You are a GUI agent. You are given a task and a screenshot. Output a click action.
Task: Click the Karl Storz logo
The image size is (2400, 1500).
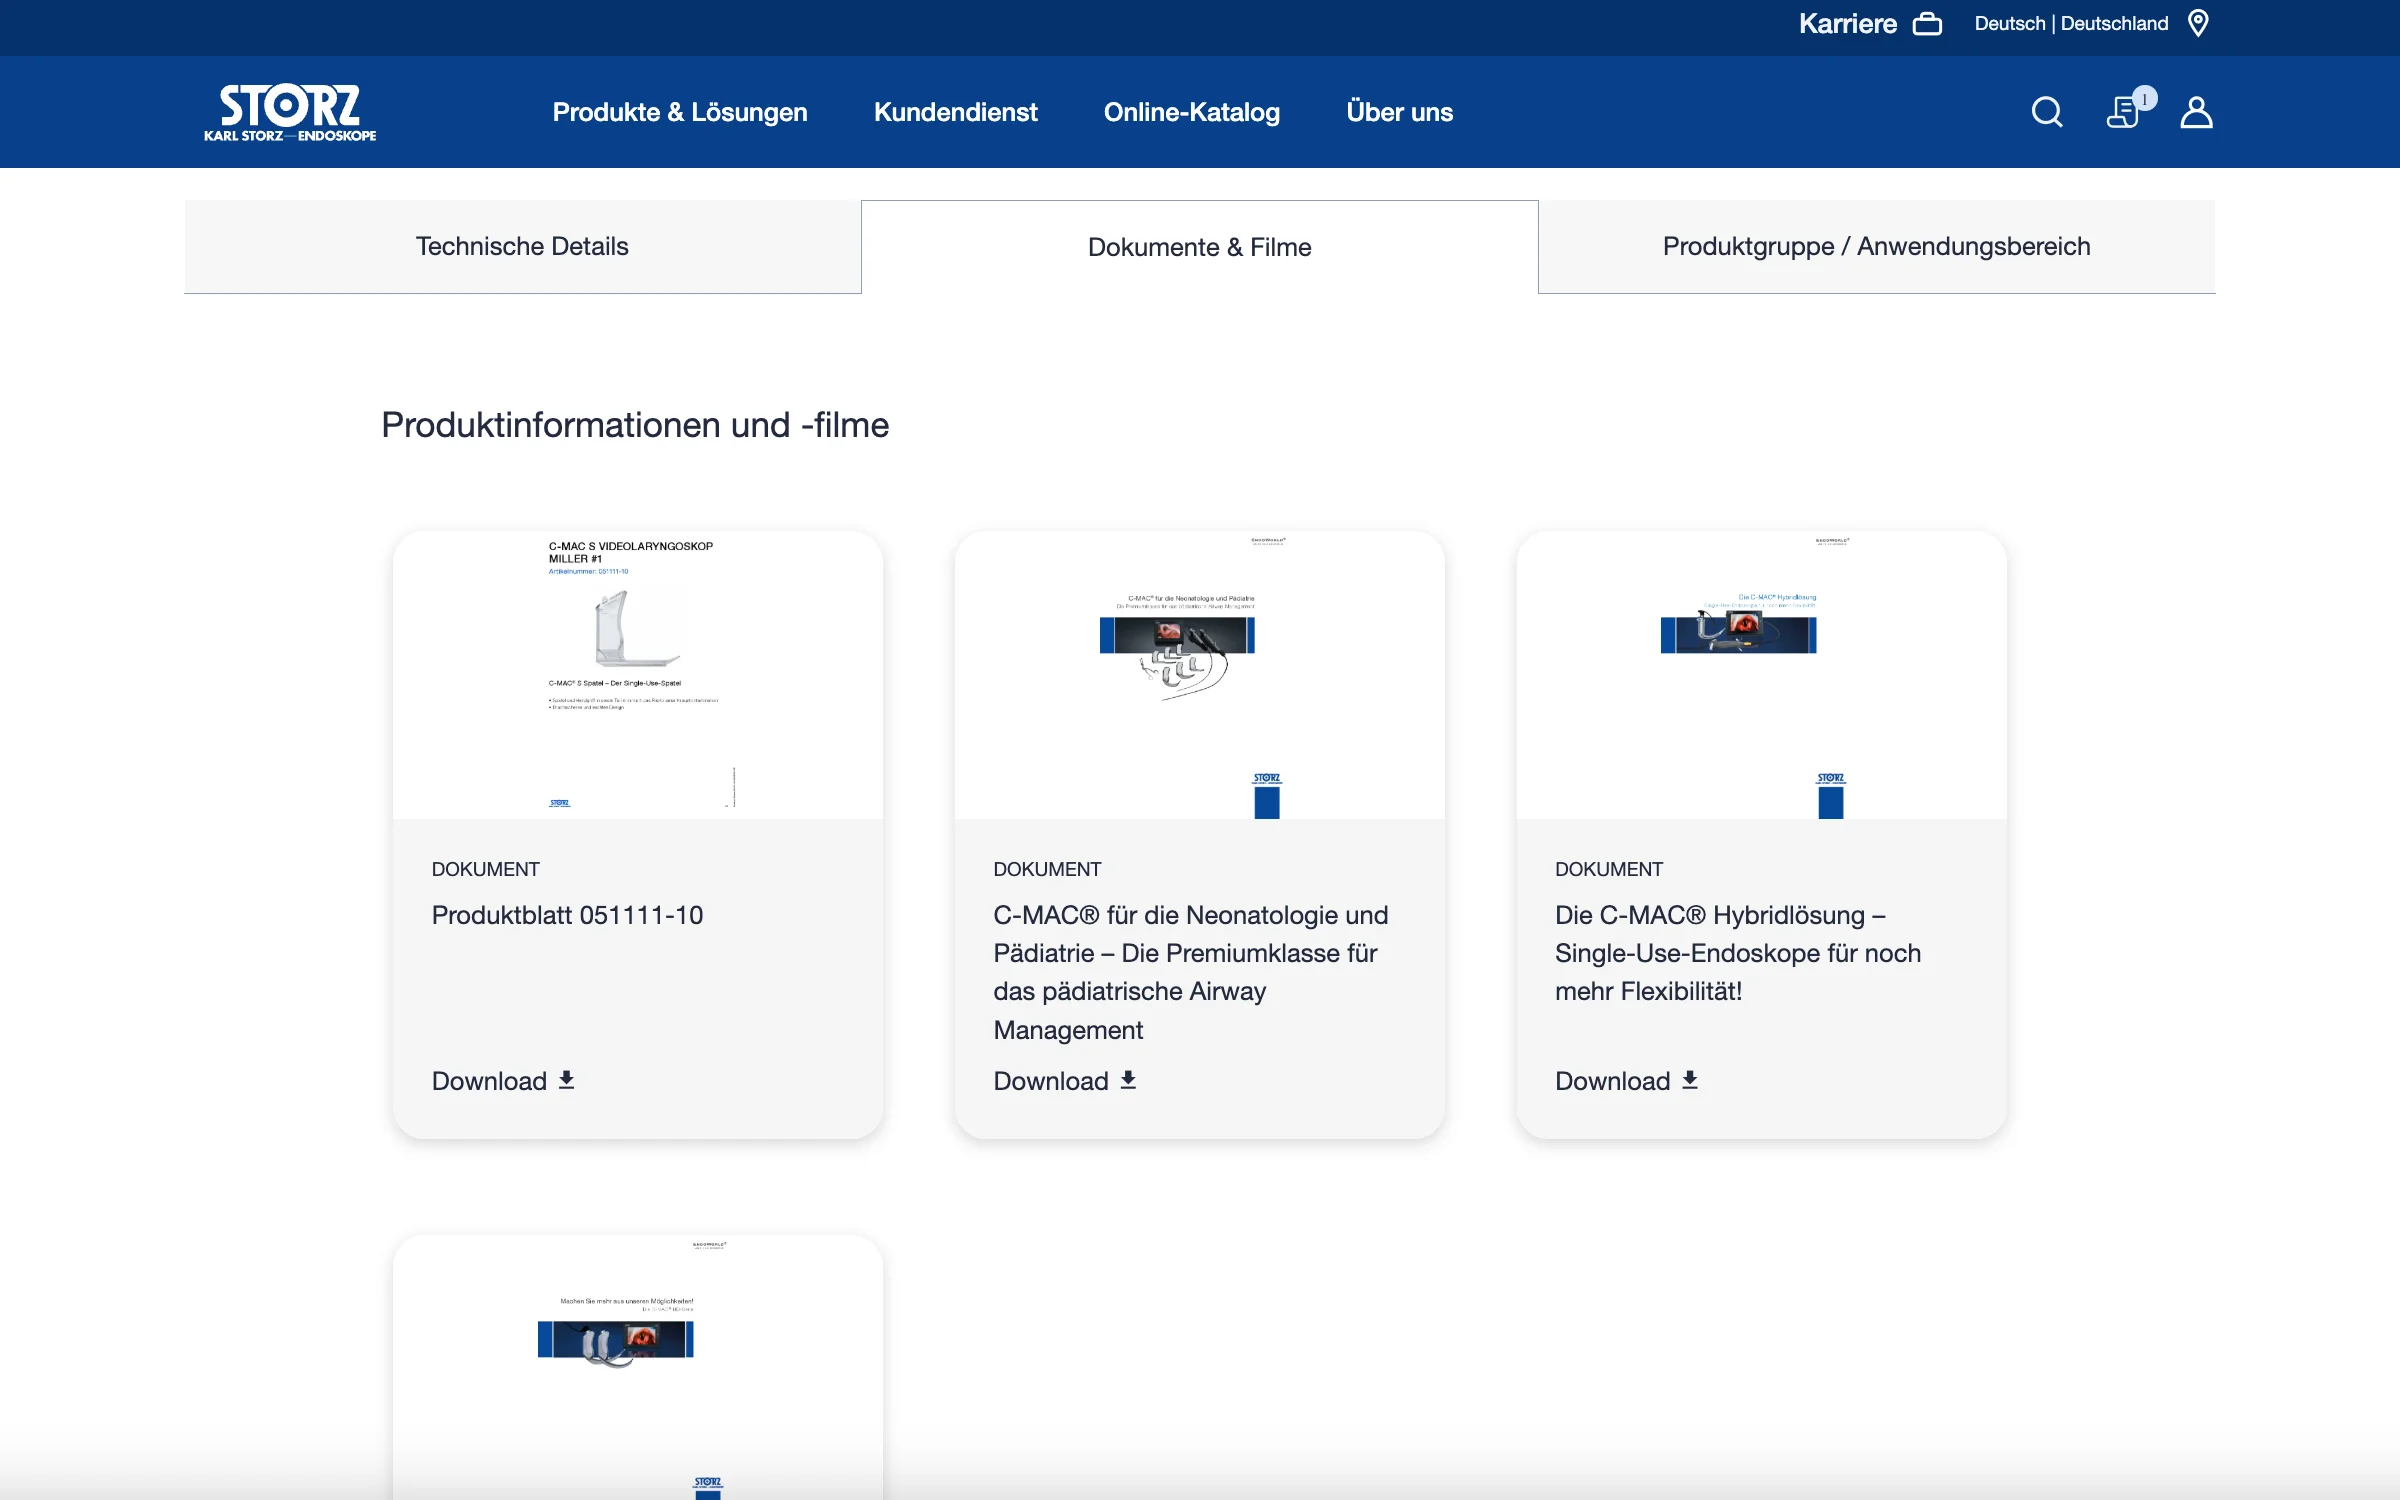point(290,112)
